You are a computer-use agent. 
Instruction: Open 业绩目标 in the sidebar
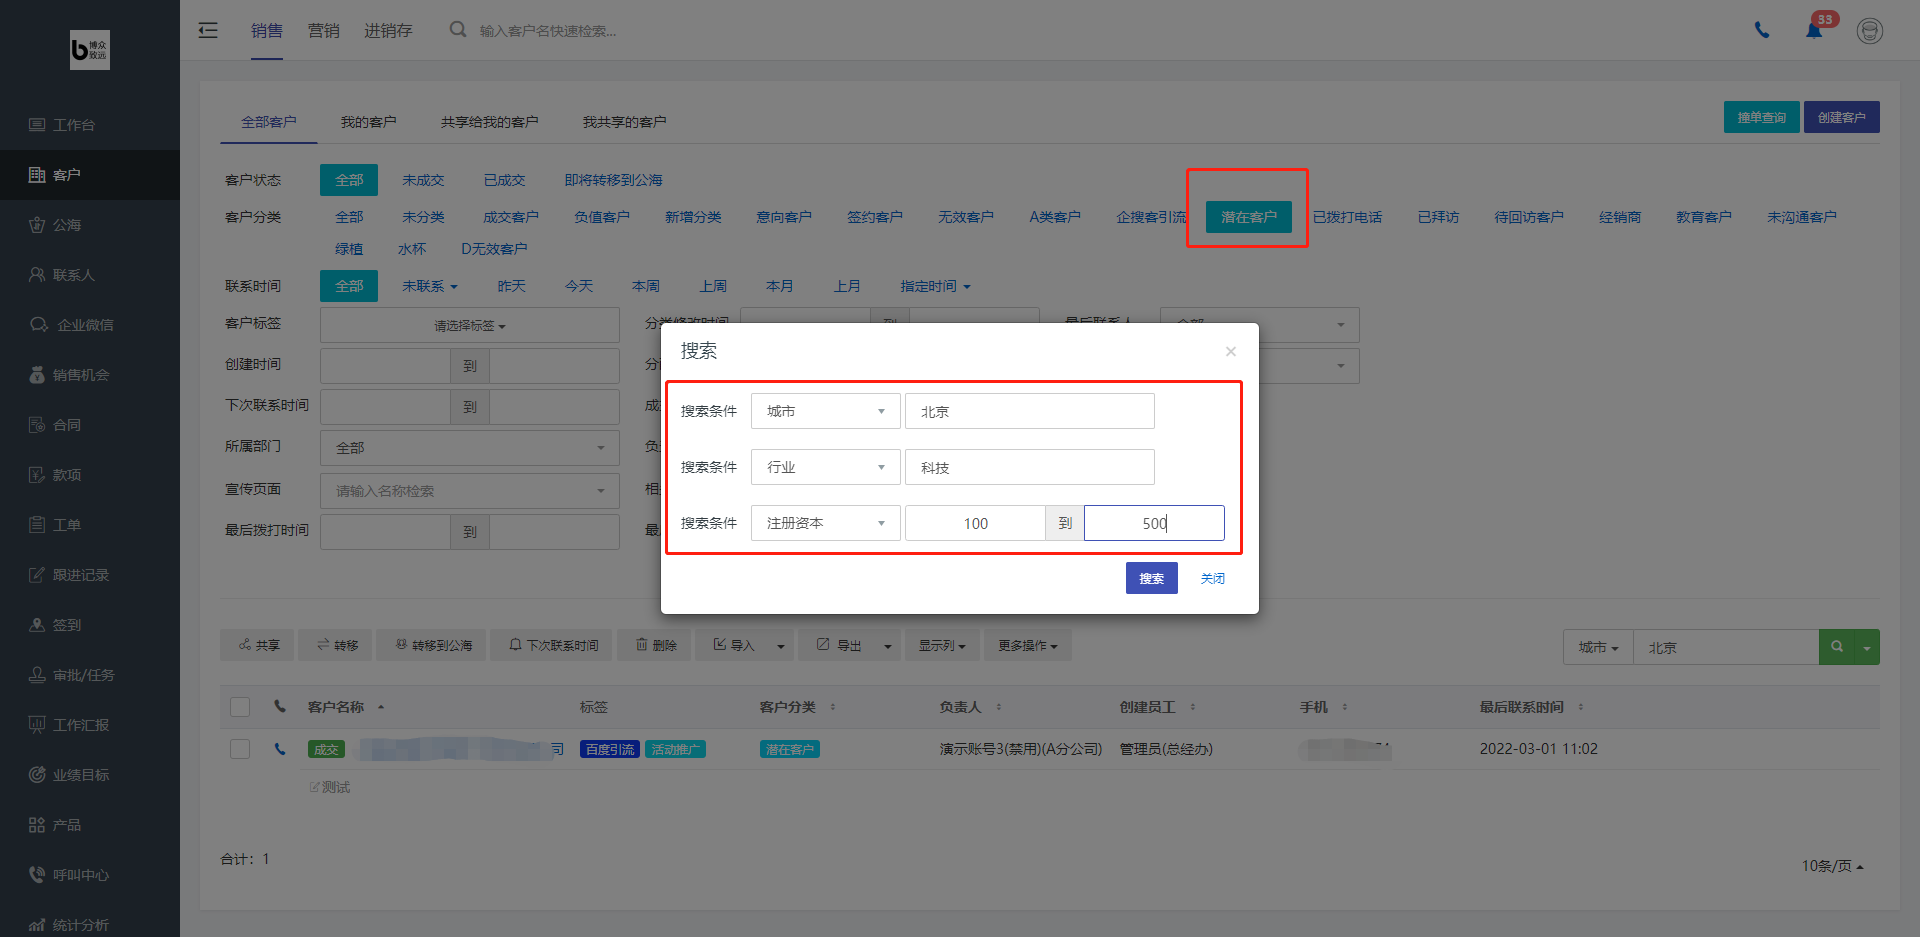coord(90,775)
